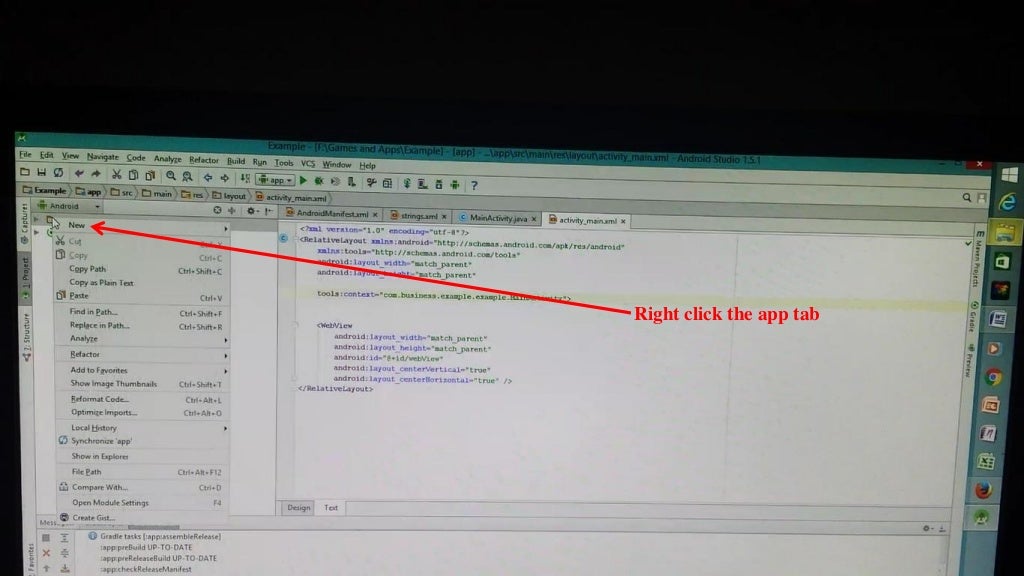Click the Help question mark icon
The height and width of the screenshot is (576, 1024).
pos(474,185)
